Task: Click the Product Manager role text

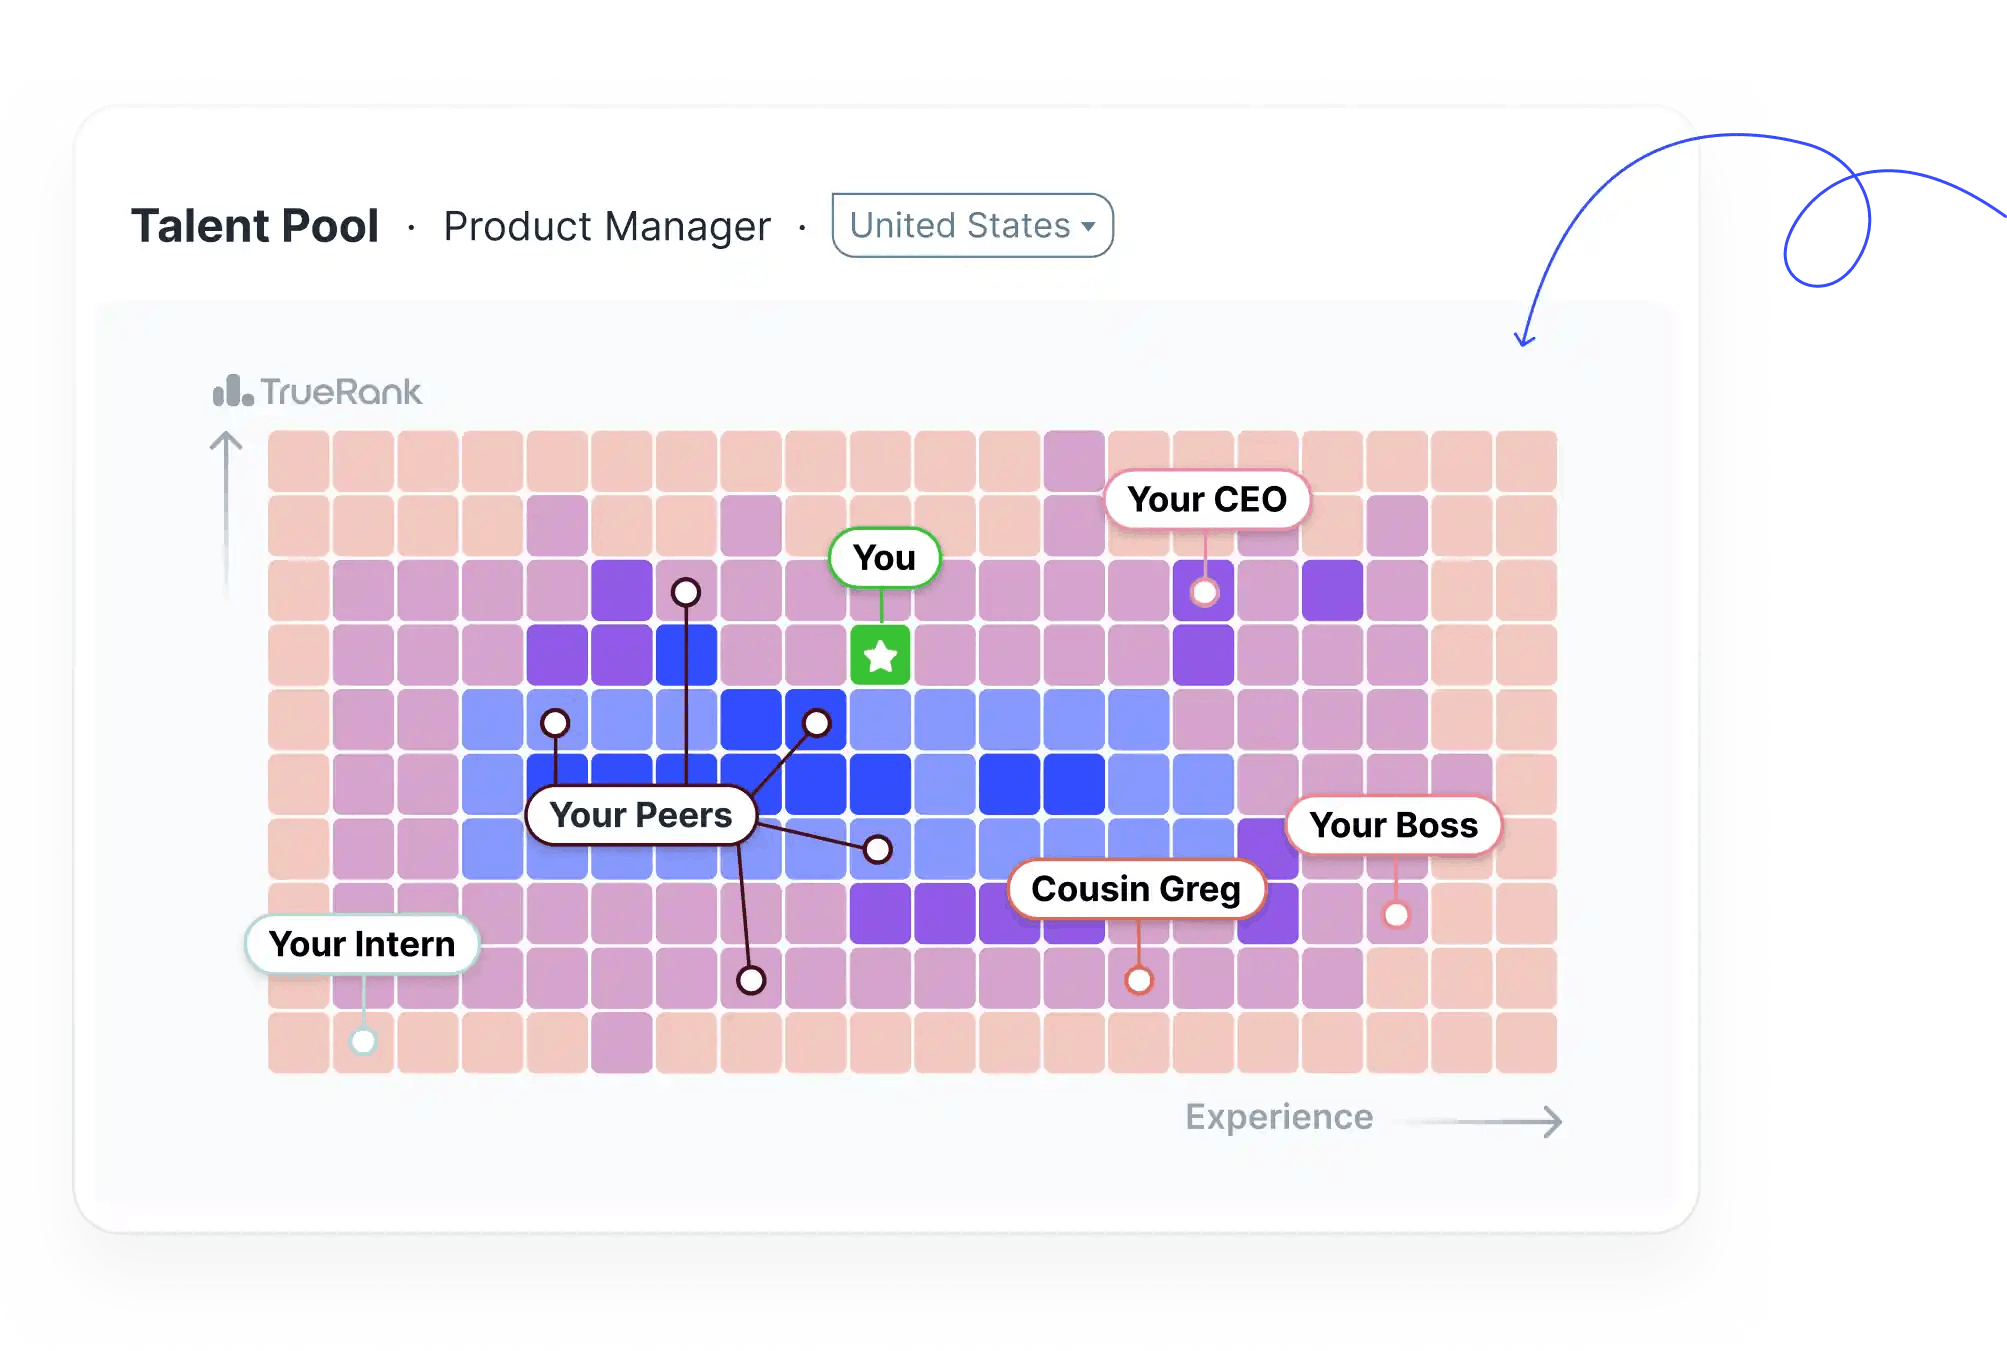Action: pyautogui.click(x=607, y=227)
